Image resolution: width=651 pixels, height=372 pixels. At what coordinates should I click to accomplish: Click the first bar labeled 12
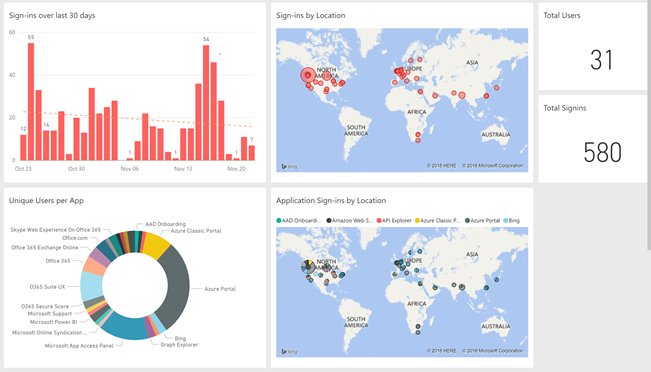point(23,147)
